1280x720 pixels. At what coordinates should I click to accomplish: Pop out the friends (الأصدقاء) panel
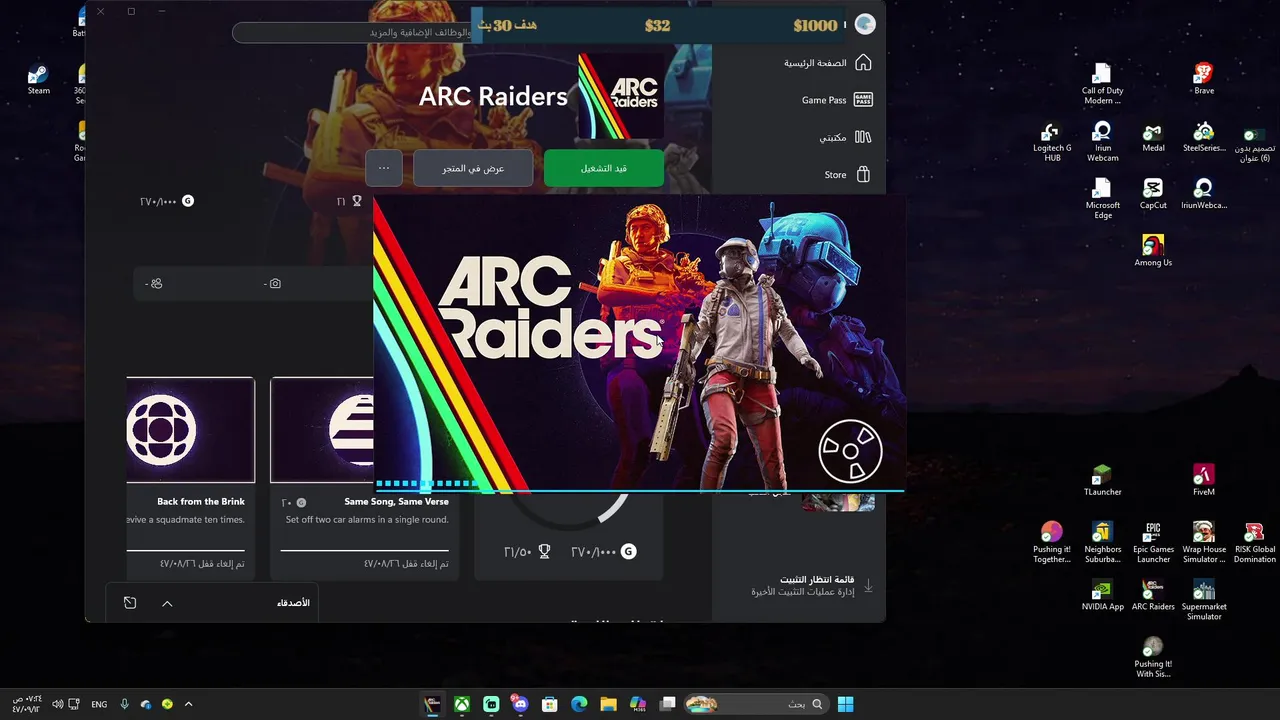tap(130, 603)
